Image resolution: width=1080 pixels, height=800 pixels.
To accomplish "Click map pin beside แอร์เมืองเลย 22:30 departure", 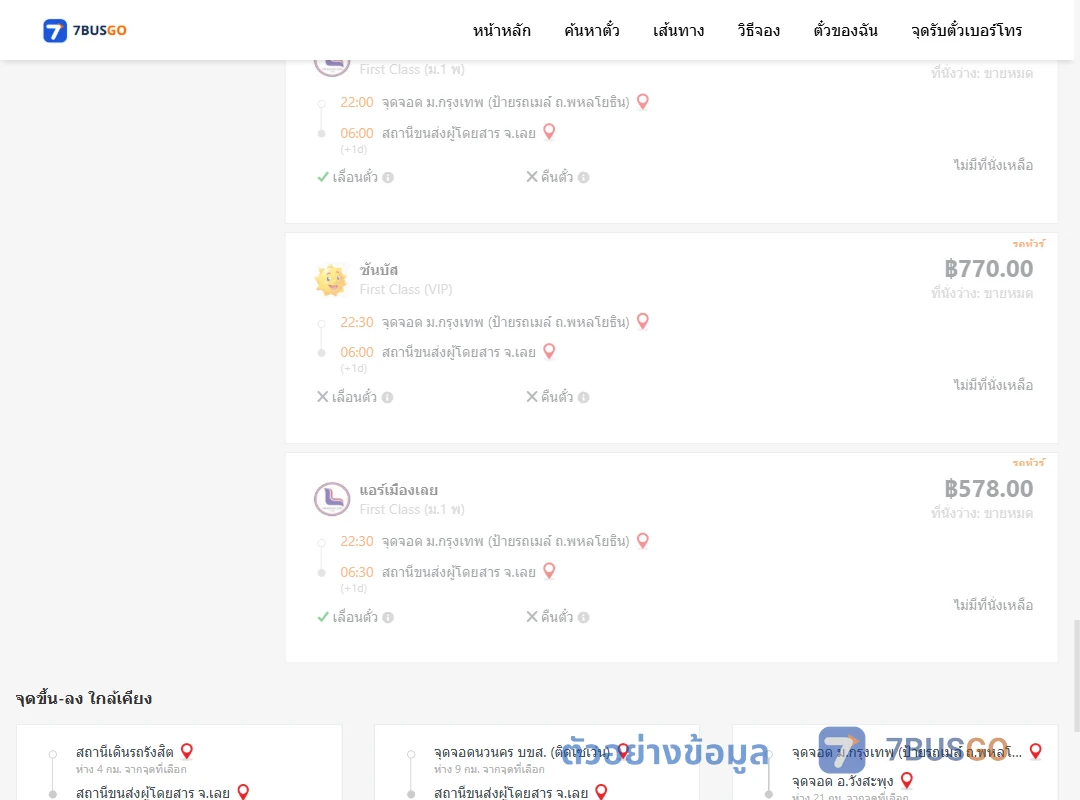I will pos(643,541).
